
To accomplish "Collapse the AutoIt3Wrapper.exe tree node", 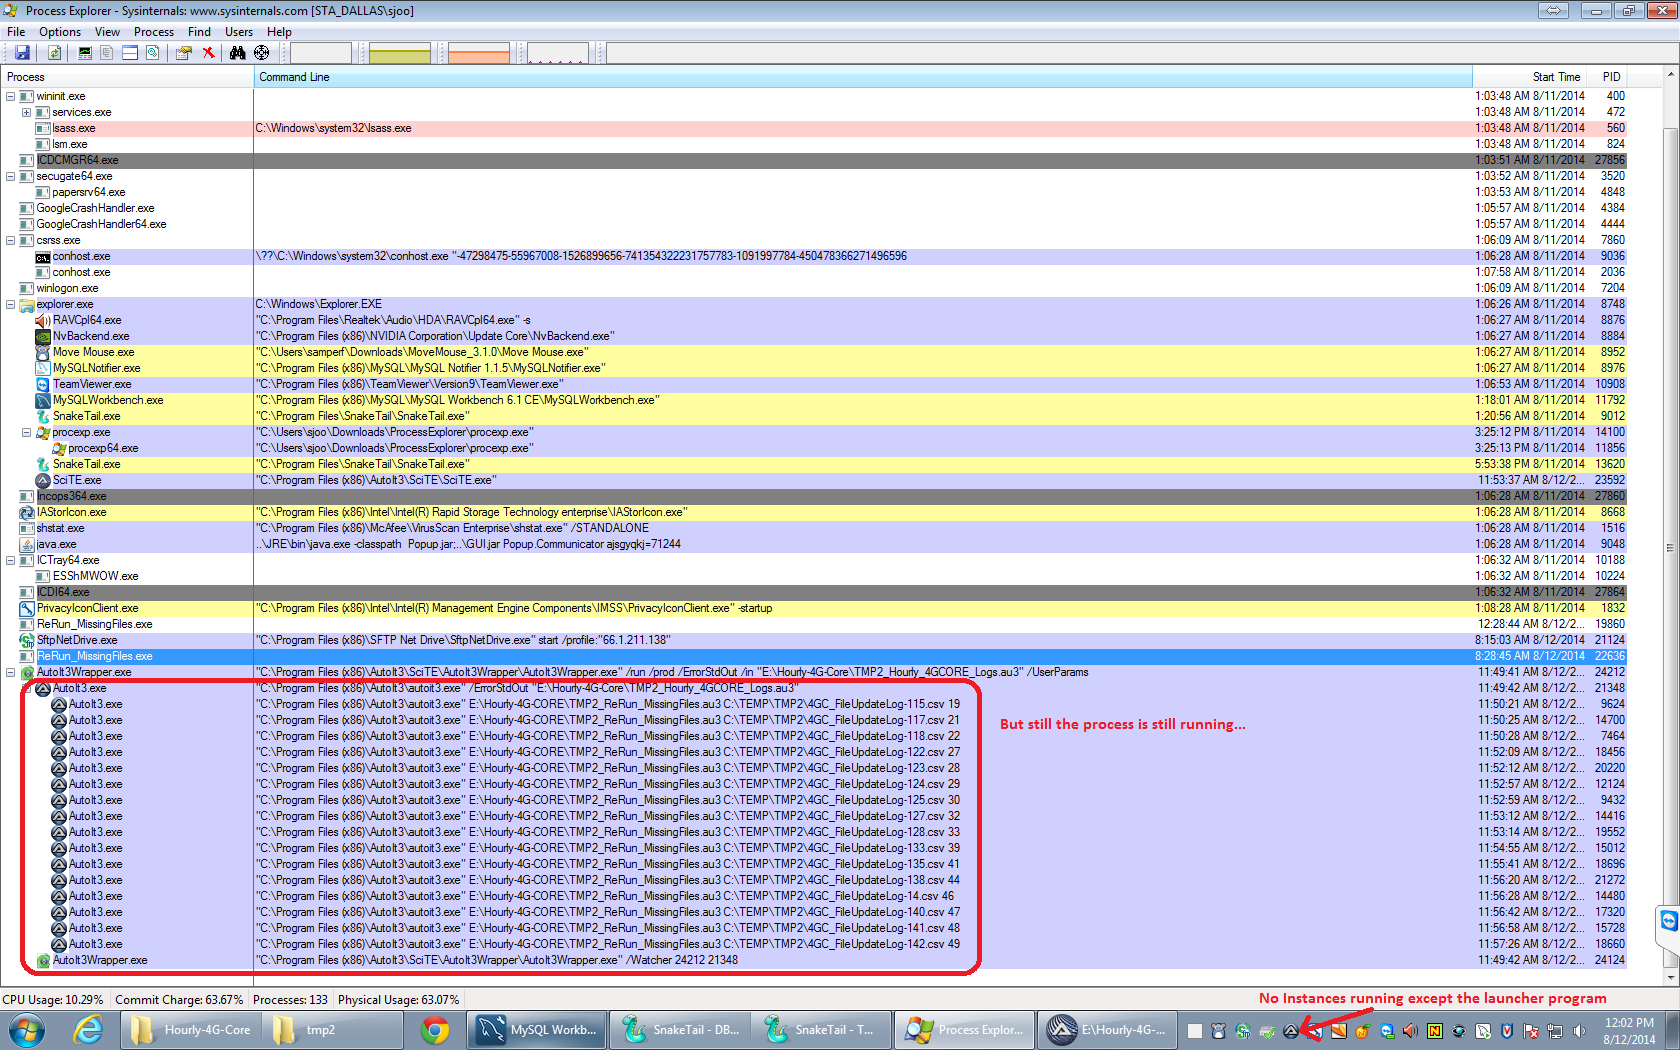I will 10,673.
